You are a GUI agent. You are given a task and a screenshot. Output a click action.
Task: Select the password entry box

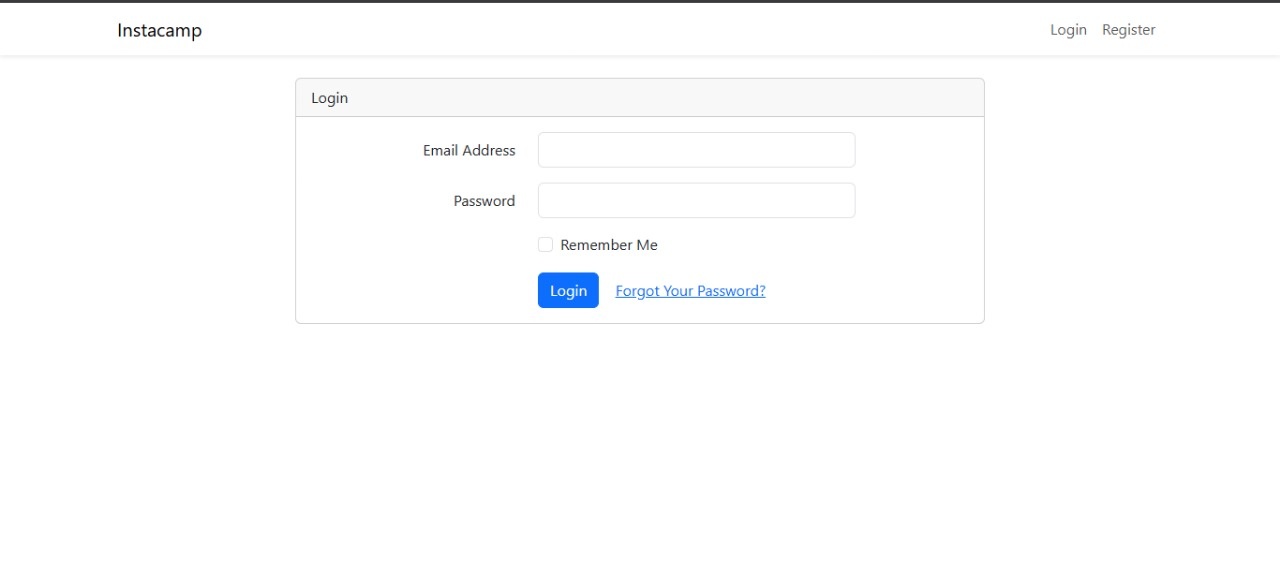(x=696, y=200)
